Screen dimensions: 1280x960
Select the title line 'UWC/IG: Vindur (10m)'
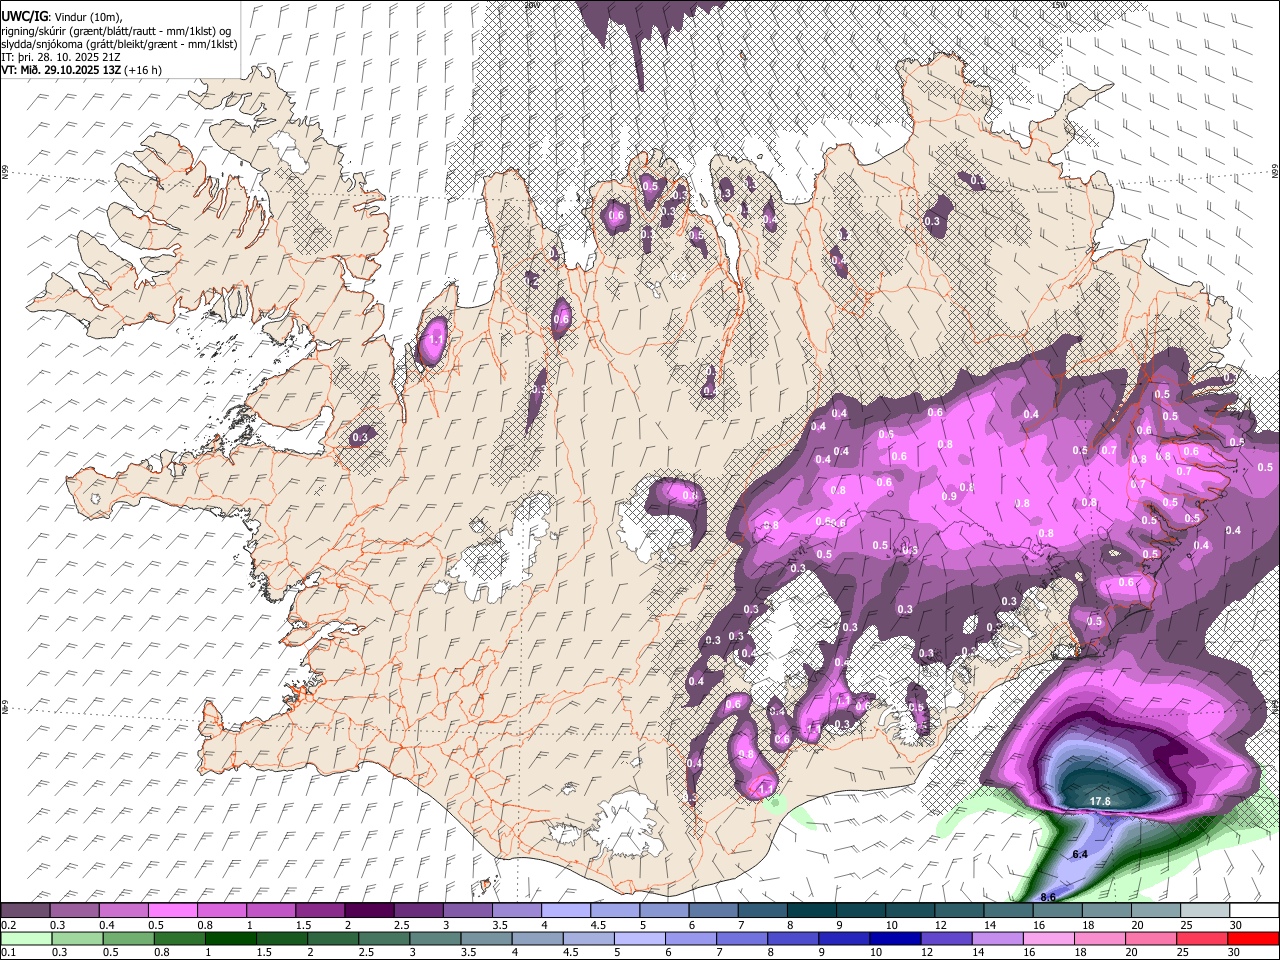tap(62, 17)
